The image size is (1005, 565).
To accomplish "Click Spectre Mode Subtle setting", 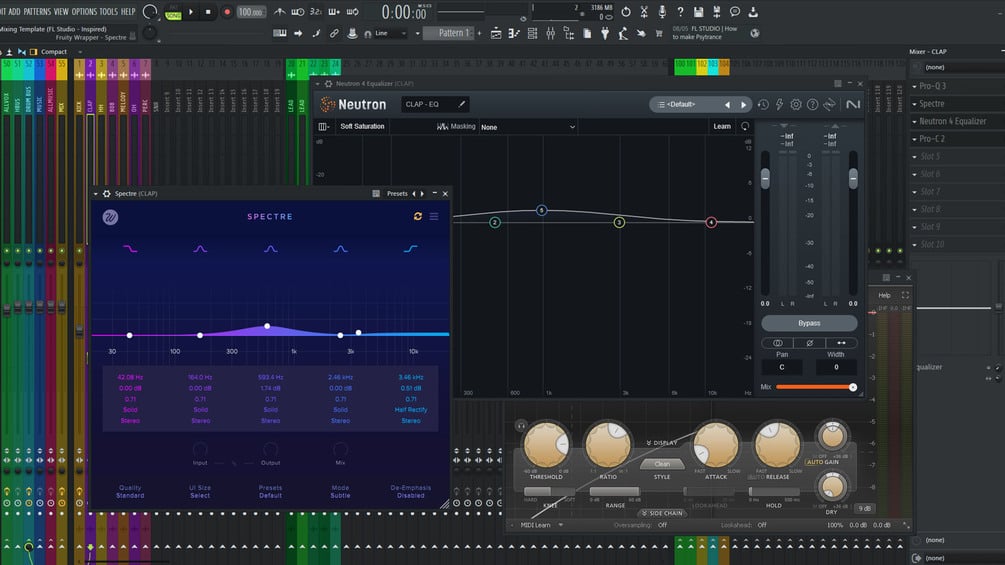I will pos(340,491).
